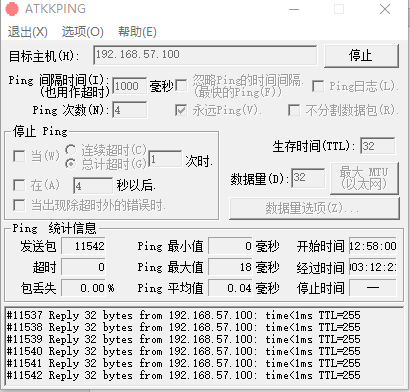Click the 包丢失 value 0.00
410x392 pixels.
click(x=84, y=288)
